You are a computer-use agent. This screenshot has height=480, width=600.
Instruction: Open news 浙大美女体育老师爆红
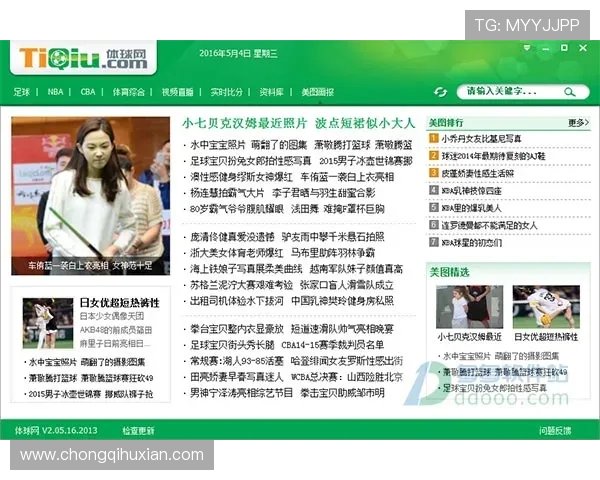click(x=237, y=253)
